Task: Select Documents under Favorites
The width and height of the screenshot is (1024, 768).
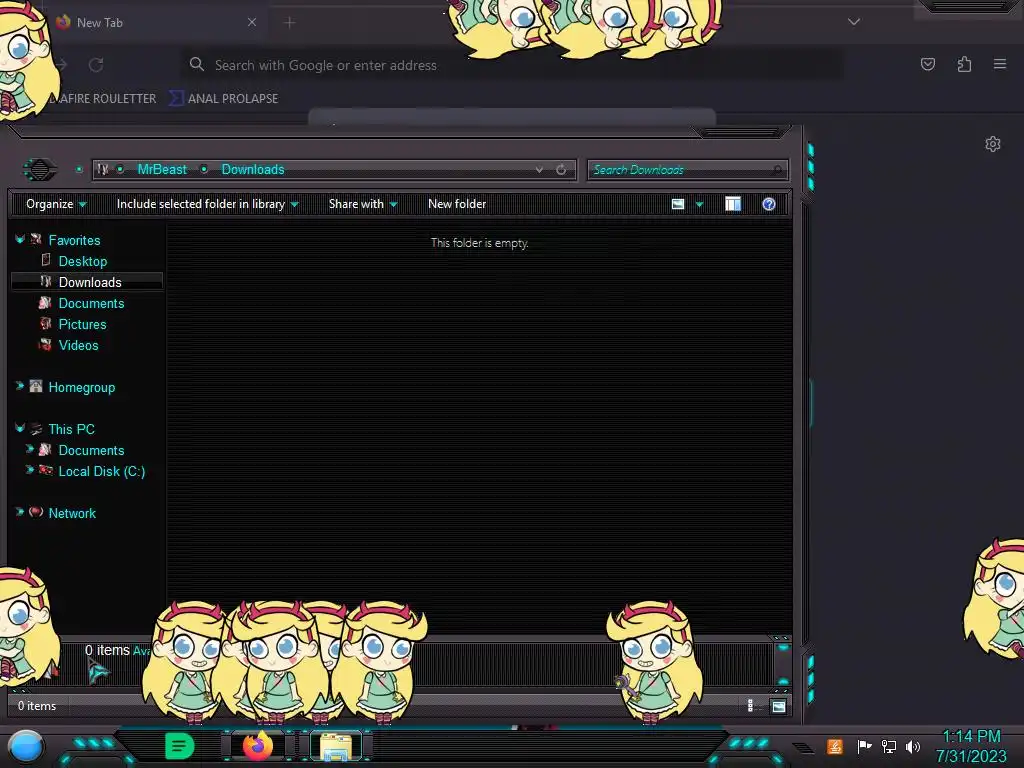Action: [91, 303]
